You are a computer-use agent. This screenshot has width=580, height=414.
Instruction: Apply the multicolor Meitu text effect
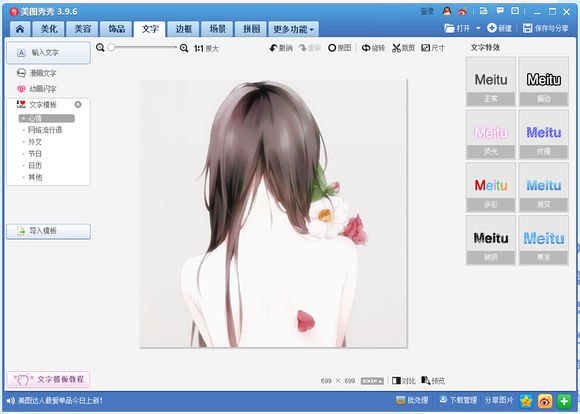(491, 188)
